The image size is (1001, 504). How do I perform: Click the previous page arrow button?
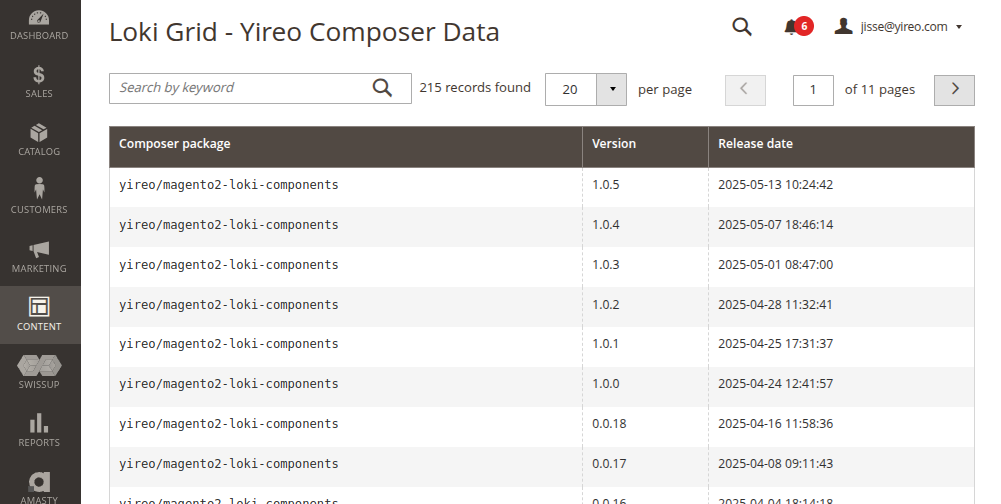(745, 89)
